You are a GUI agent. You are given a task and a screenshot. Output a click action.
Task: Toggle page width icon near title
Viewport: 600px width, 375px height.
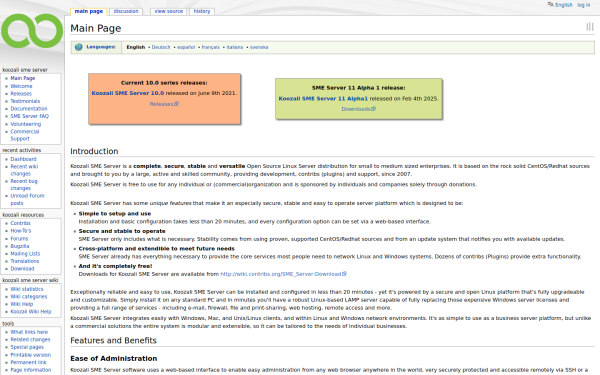[590, 27]
